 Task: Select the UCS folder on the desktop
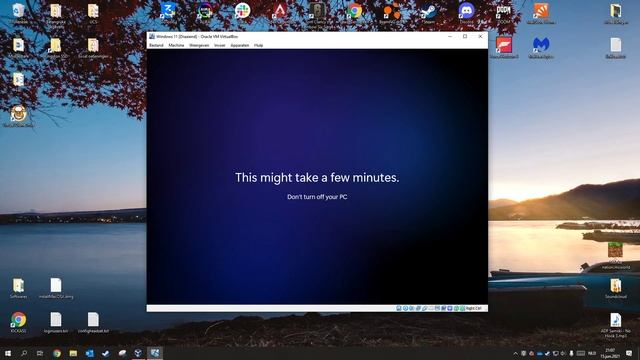point(93,12)
